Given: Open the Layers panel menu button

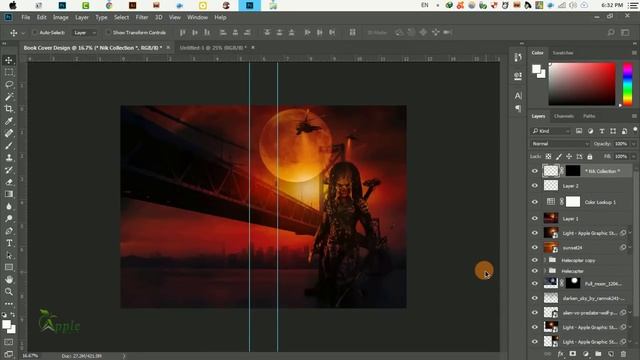Looking at the screenshot, I should (x=634, y=116).
